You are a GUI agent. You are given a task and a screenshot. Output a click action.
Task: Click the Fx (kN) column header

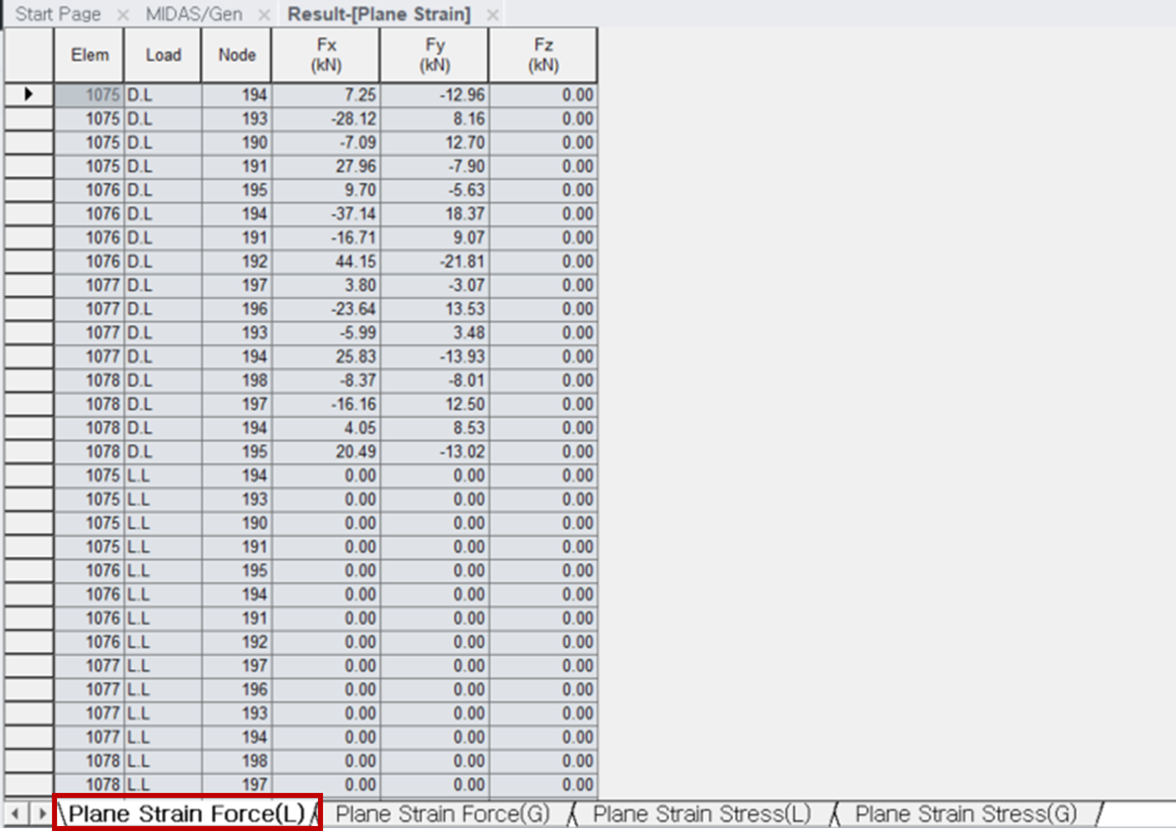point(326,54)
